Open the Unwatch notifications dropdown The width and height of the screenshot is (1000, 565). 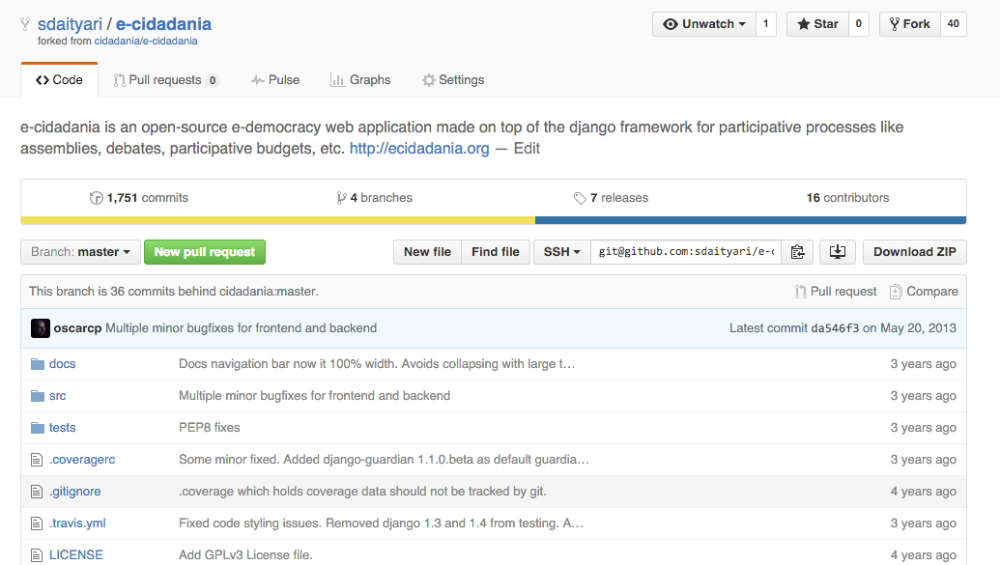[x=704, y=24]
